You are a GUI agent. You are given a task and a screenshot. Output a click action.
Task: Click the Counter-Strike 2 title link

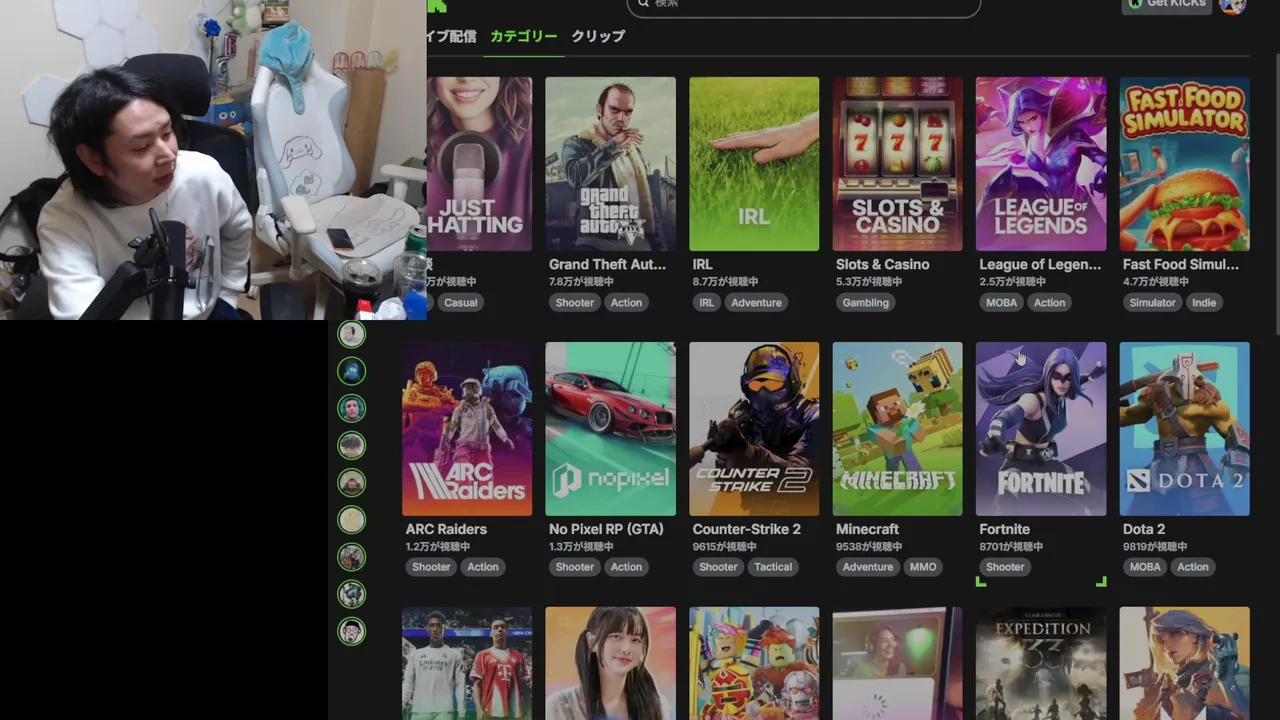(x=747, y=529)
